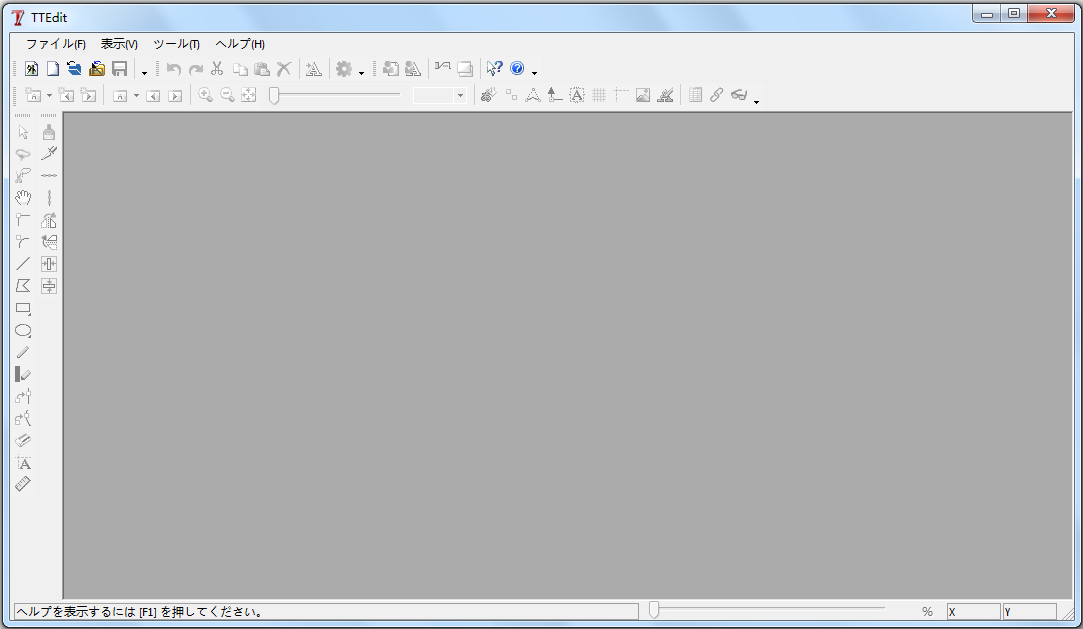Expand the file toolbar overflow arrow
This screenshot has width=1083, height=629.
(144, 72)
